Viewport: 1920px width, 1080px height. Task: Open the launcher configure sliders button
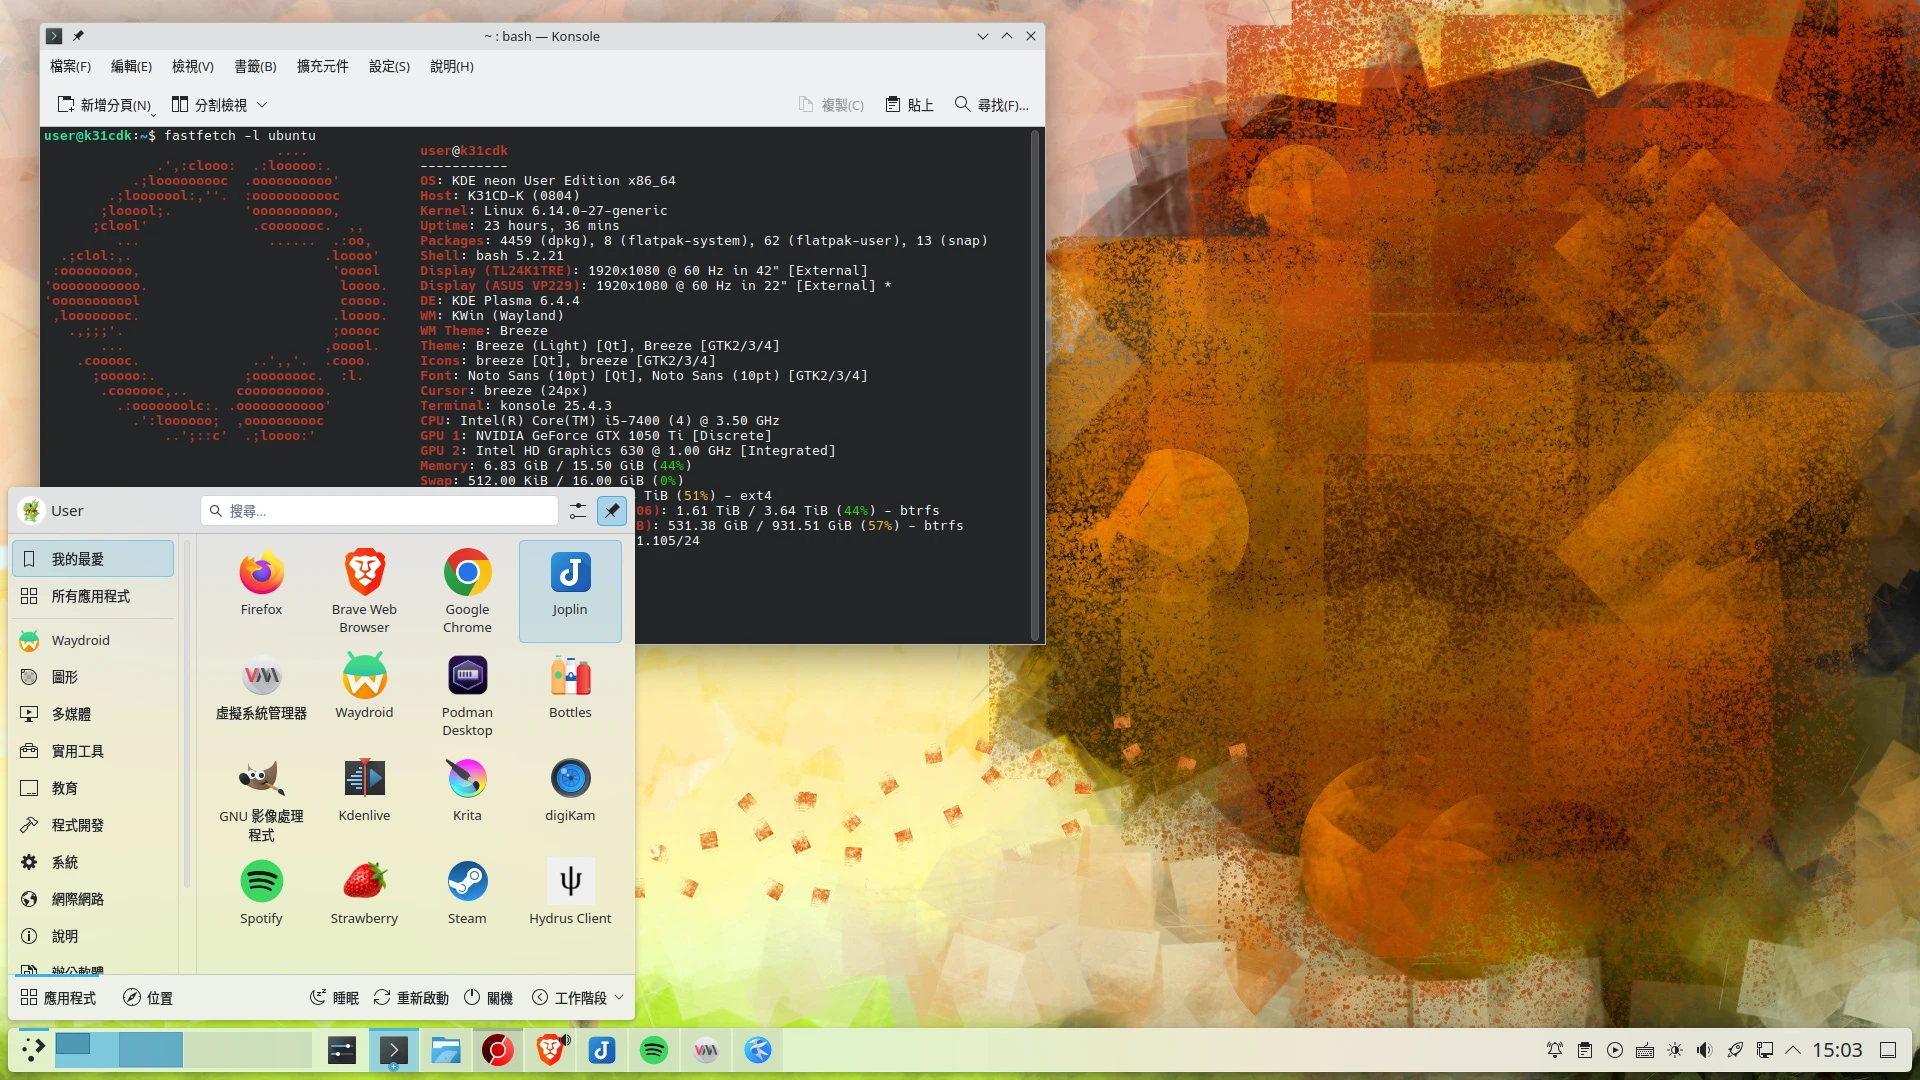pos(578,511)
